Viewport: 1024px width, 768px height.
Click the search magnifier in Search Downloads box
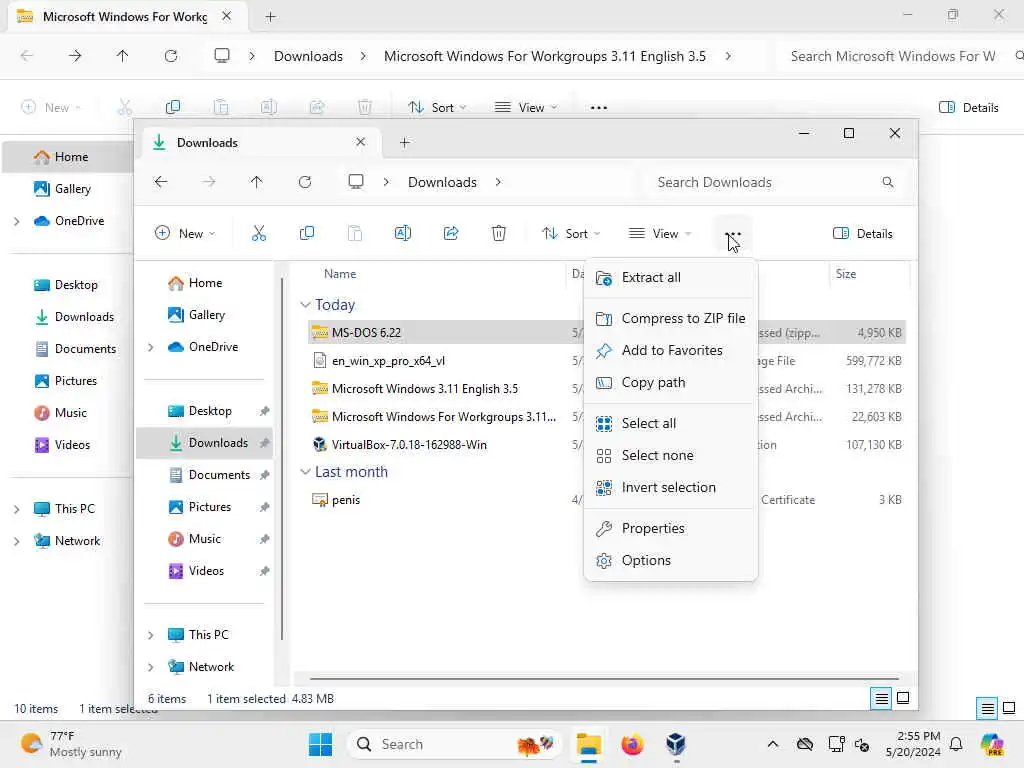click(x=887, y=182)
